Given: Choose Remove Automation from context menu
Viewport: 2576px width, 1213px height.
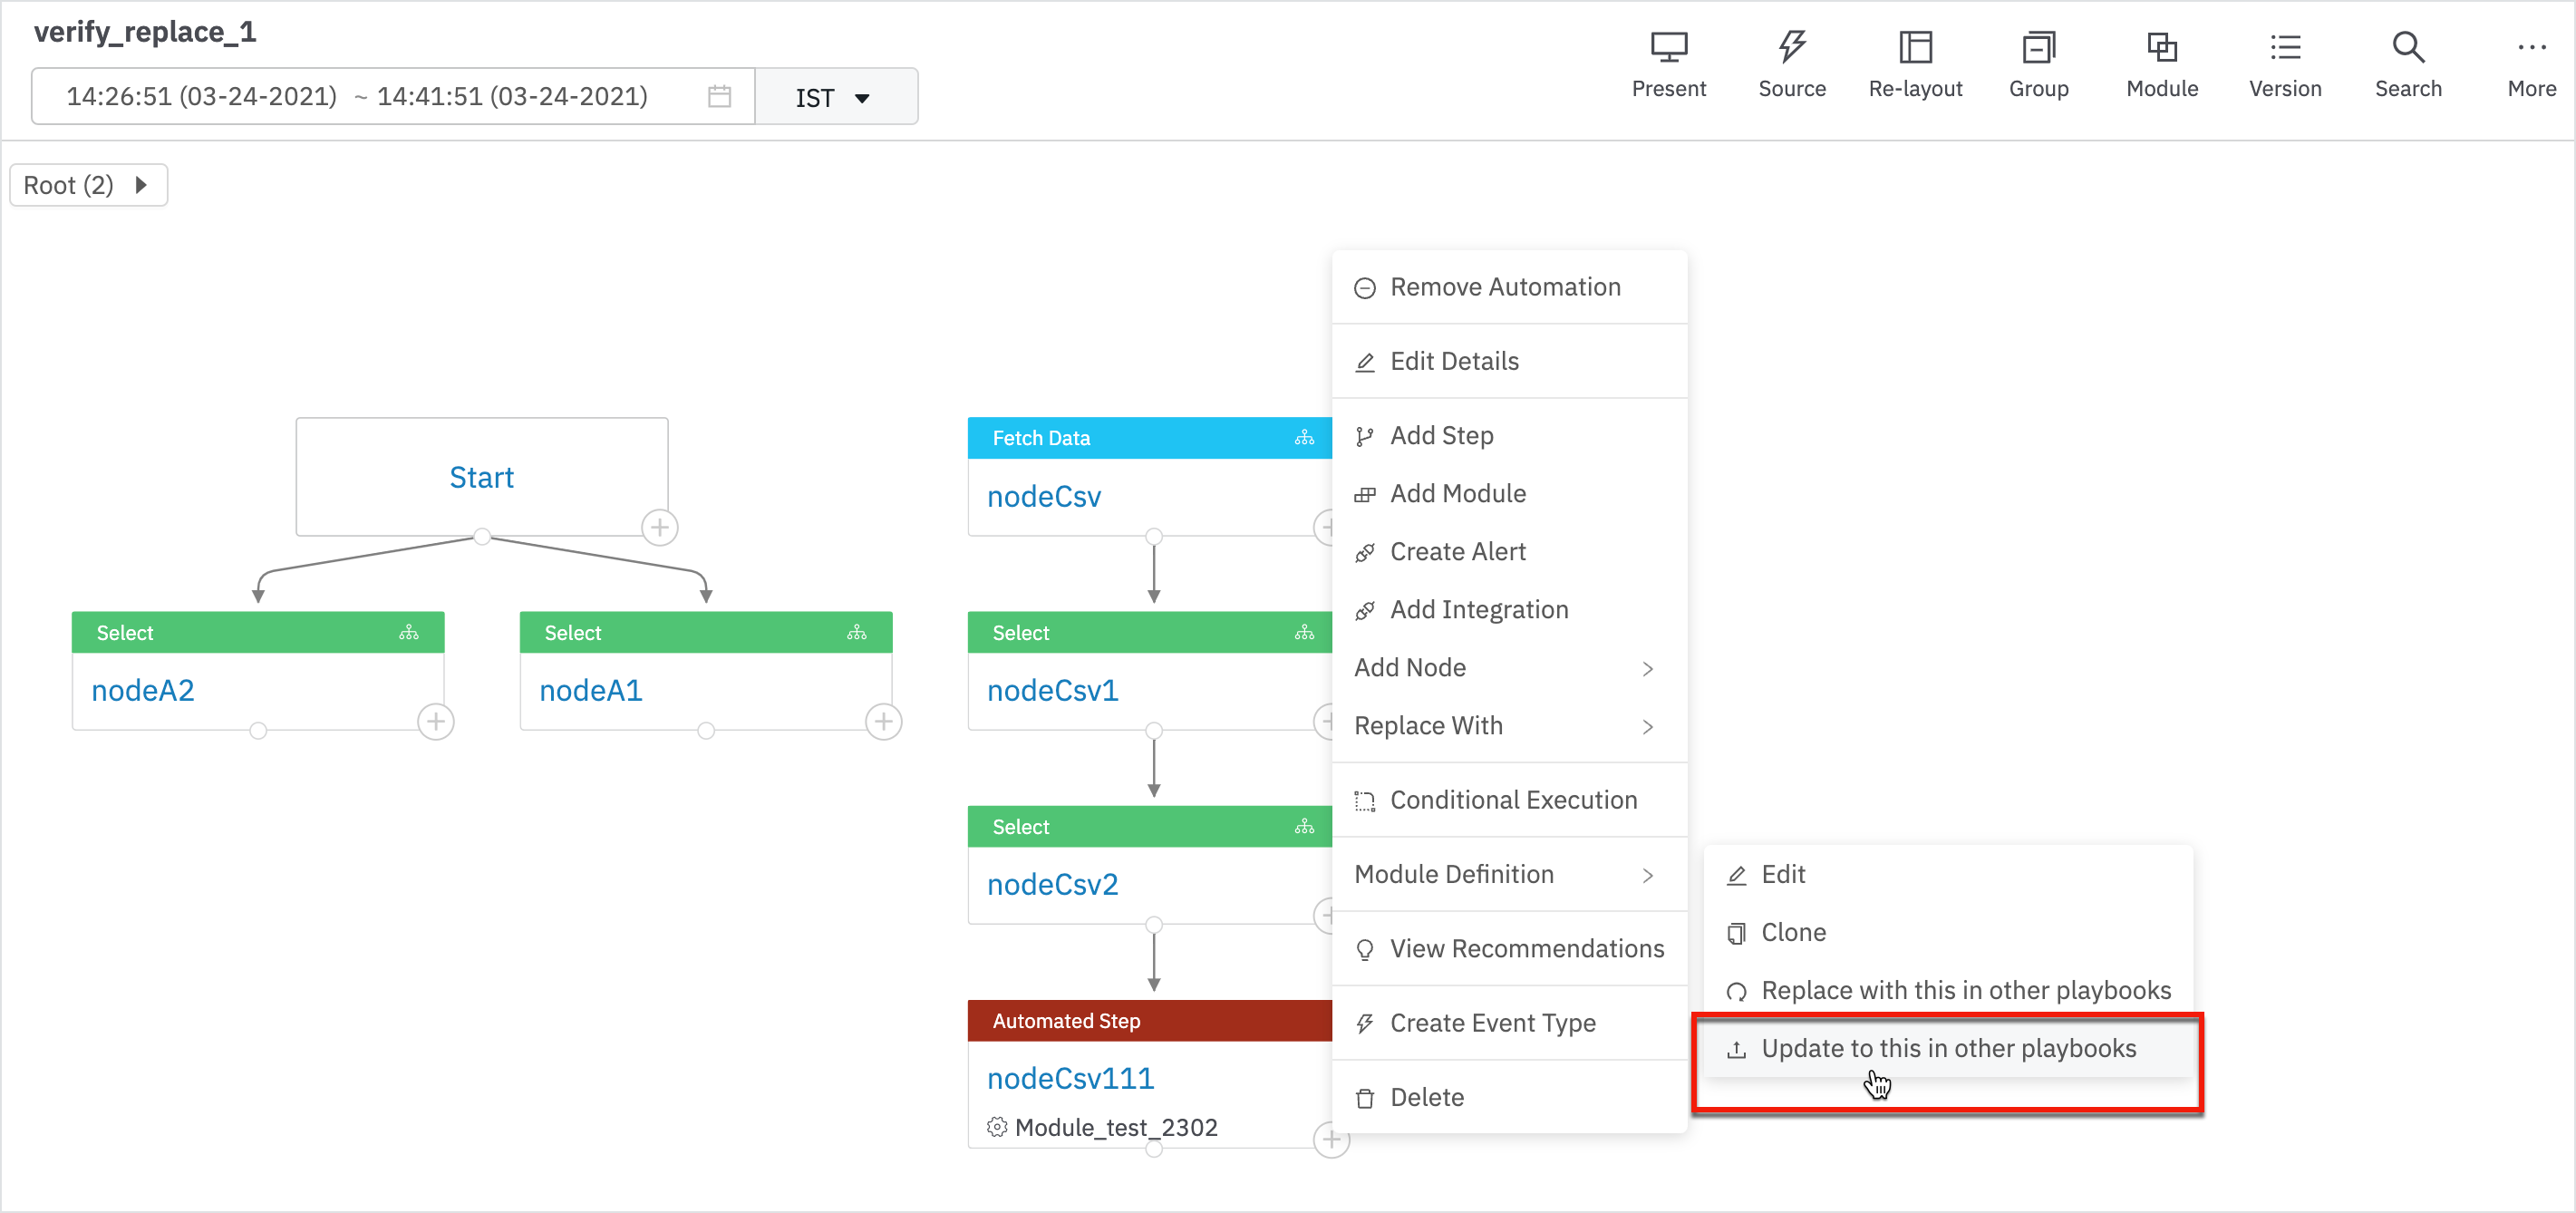Looking at the screenshot, I should pos(1510,287).
